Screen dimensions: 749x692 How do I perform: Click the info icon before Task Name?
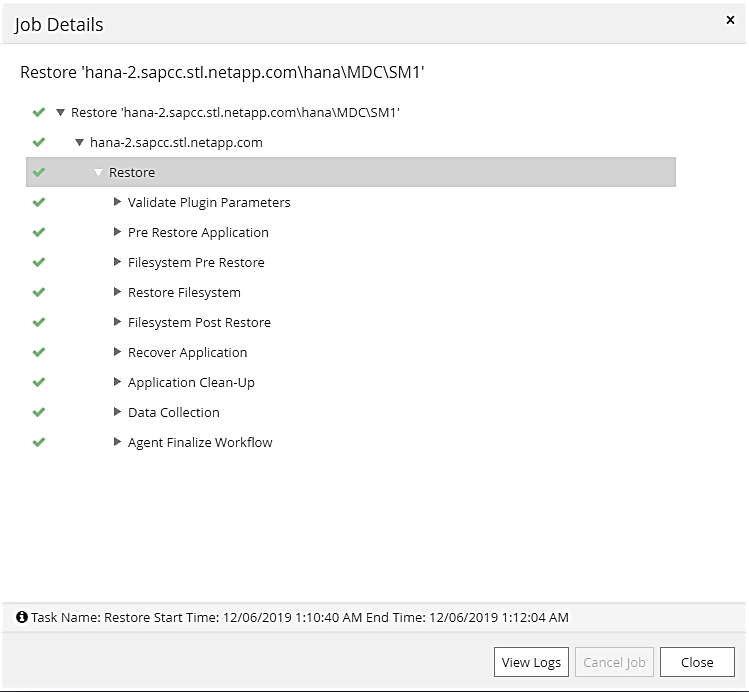click(22, 618)
